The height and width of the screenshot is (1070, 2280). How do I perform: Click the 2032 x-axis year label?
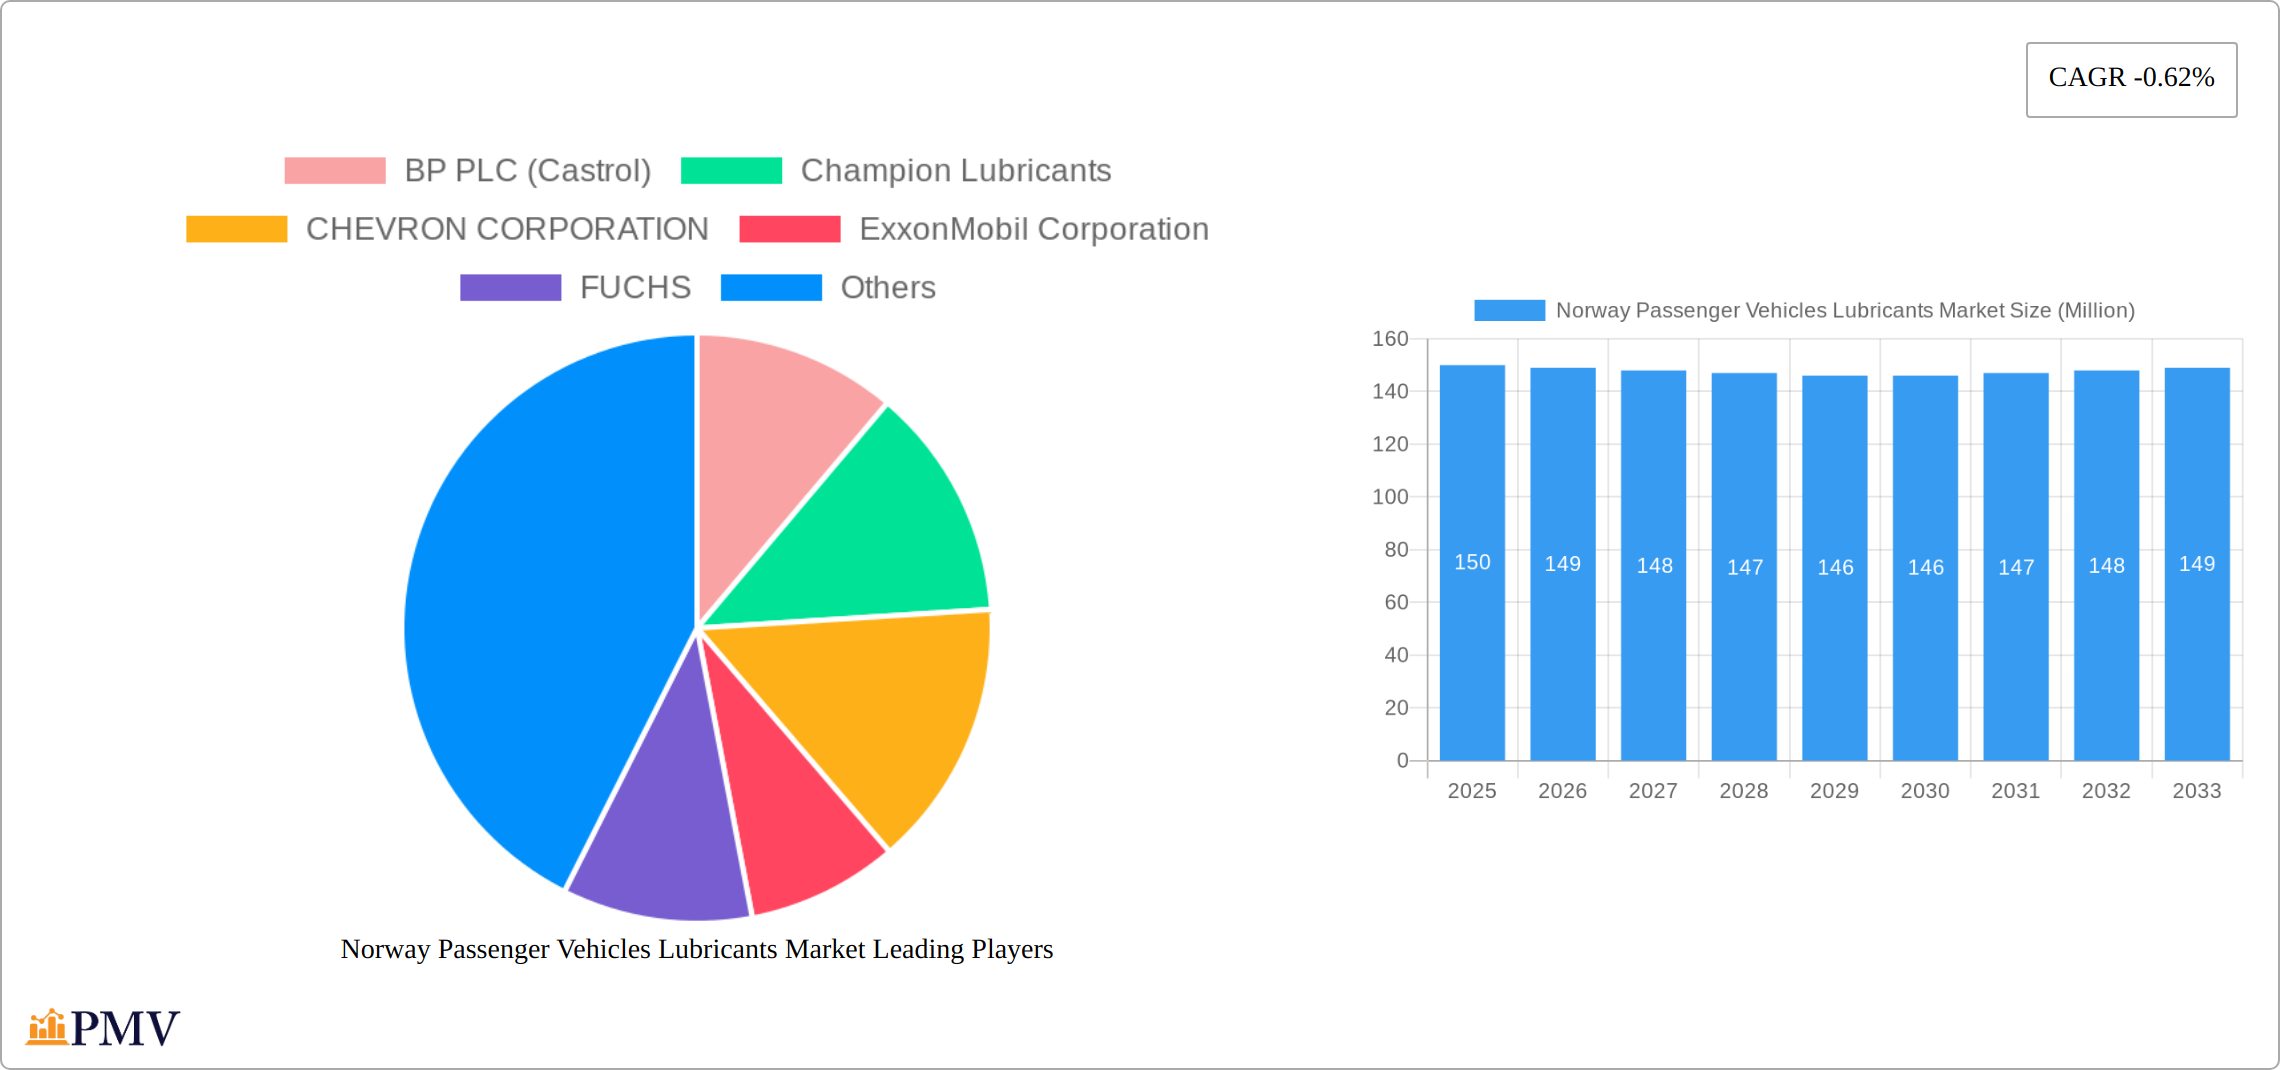pyautogui.click(x=2106, y=791)
